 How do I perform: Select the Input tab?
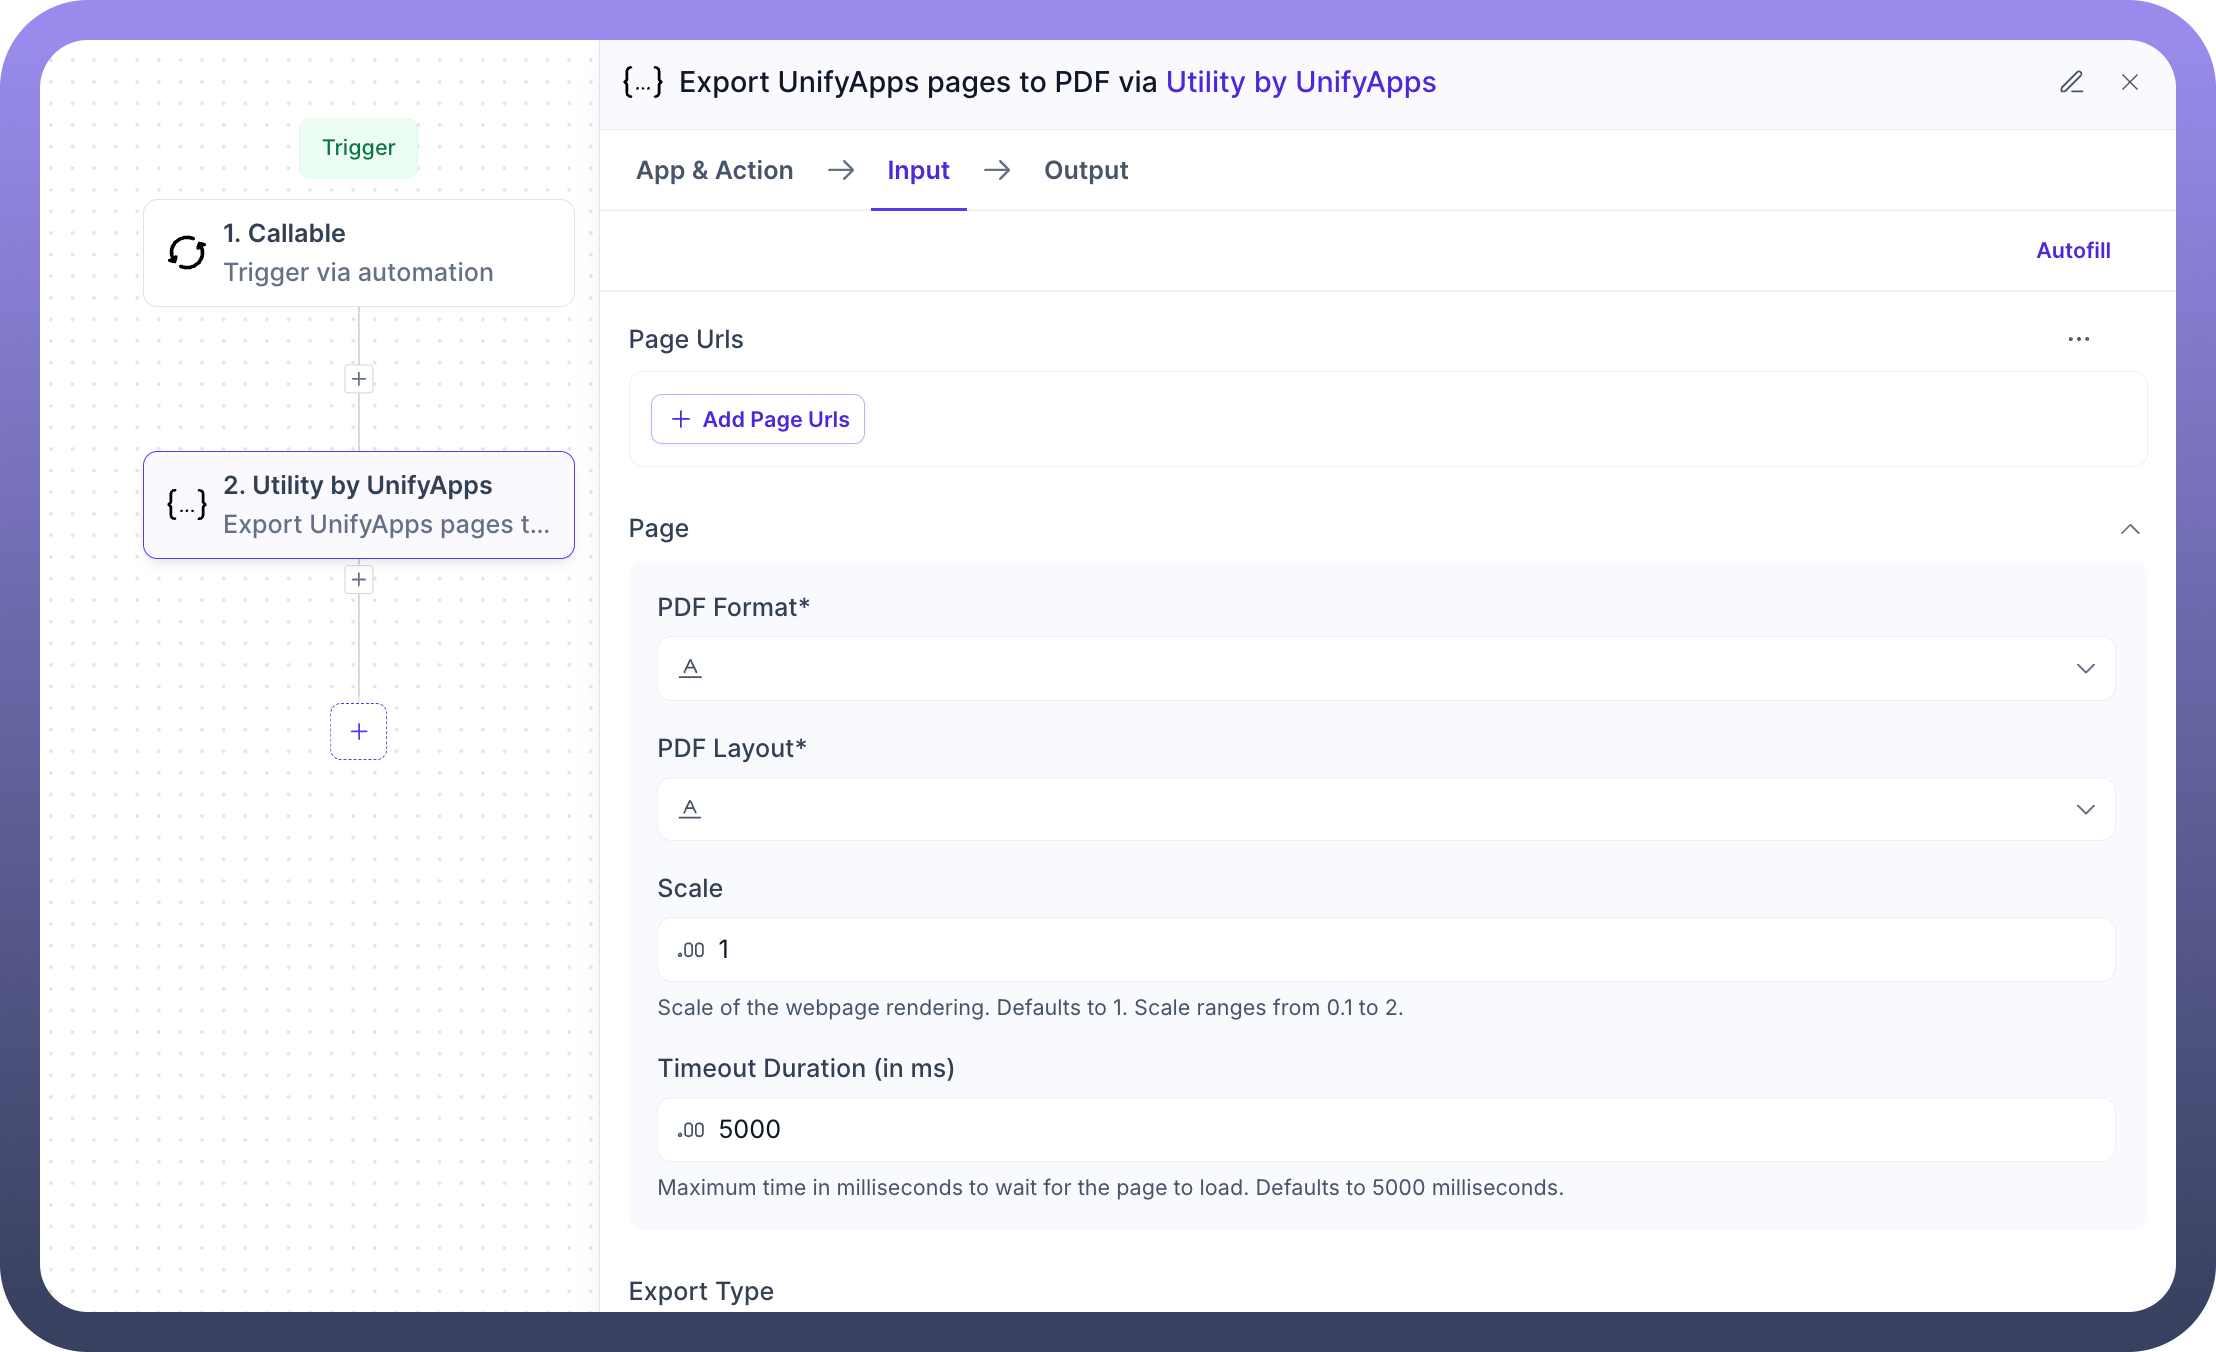pos(918,170)
